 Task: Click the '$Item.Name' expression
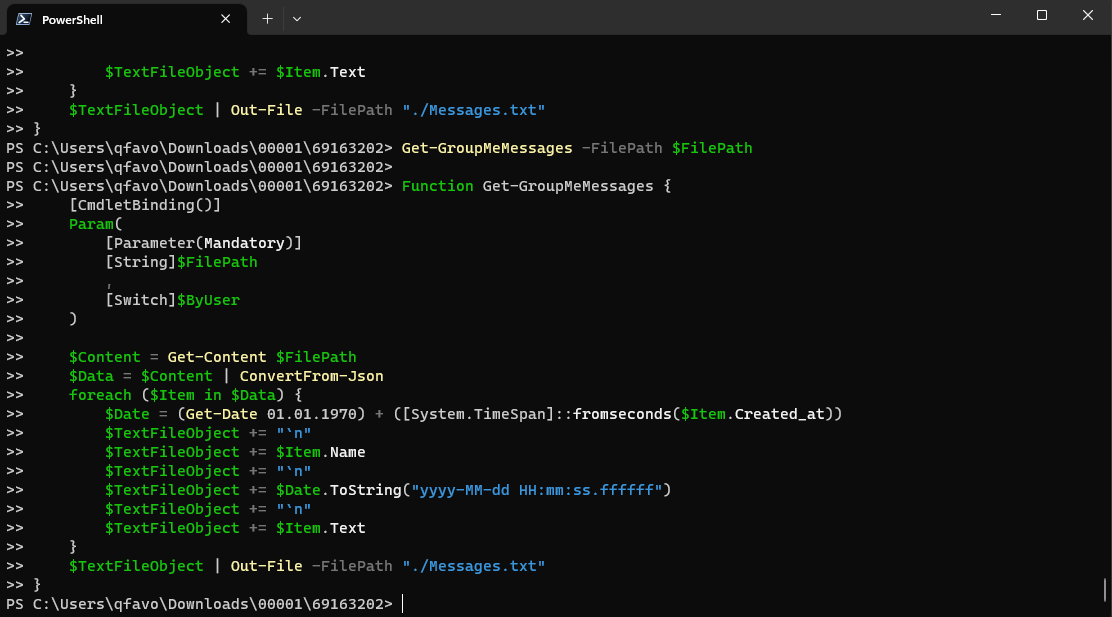tap(321, 452)
